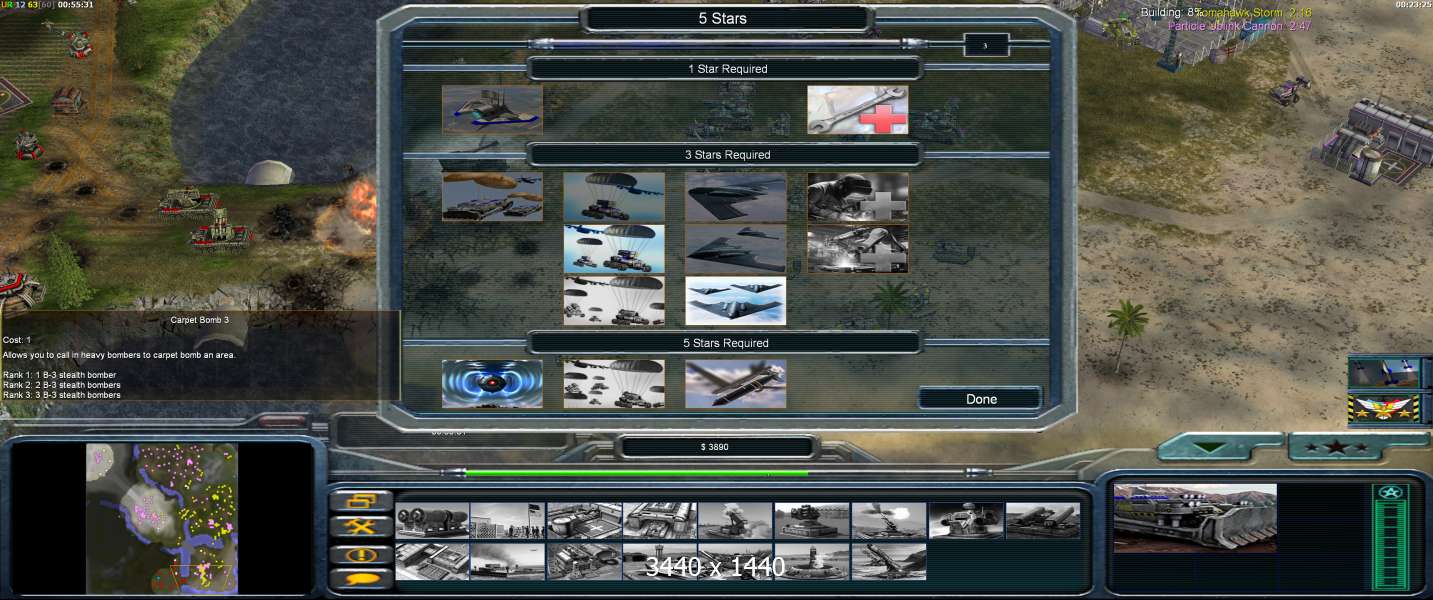Select the two stealth bombers Carpet Bomb icon

point(736,249)
